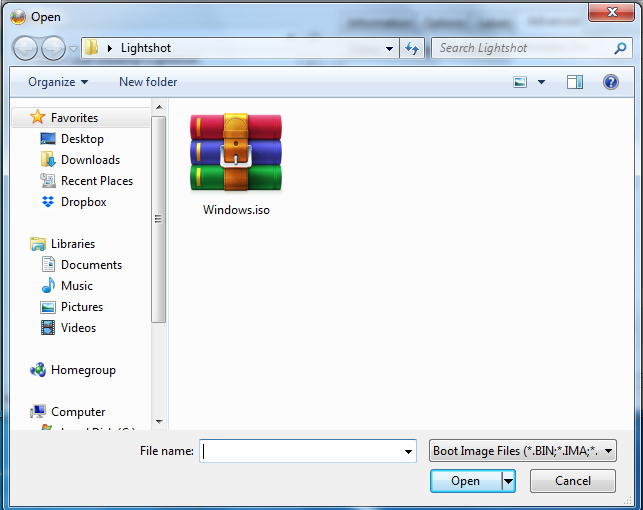Viewport: 643px width, 510px height.
Task: Click the Windows.iso file name label
Action: [x=236, y=210]
